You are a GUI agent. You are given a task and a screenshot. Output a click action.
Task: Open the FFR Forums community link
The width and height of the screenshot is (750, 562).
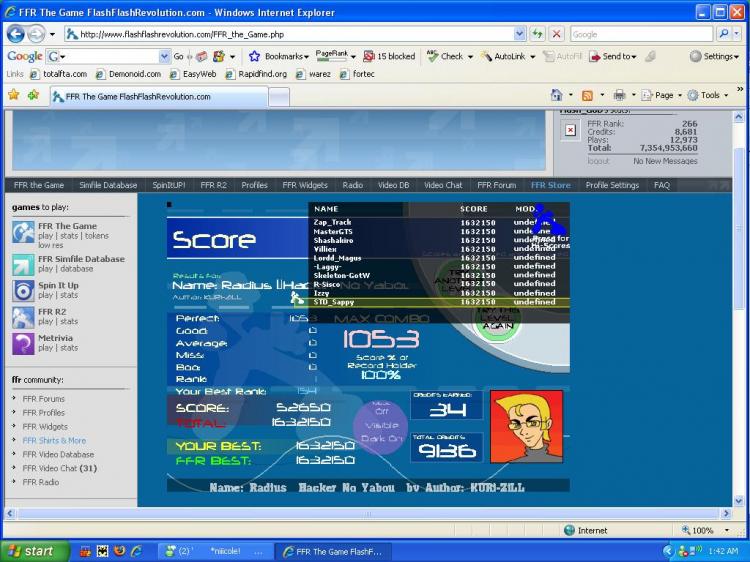point(43,399)
